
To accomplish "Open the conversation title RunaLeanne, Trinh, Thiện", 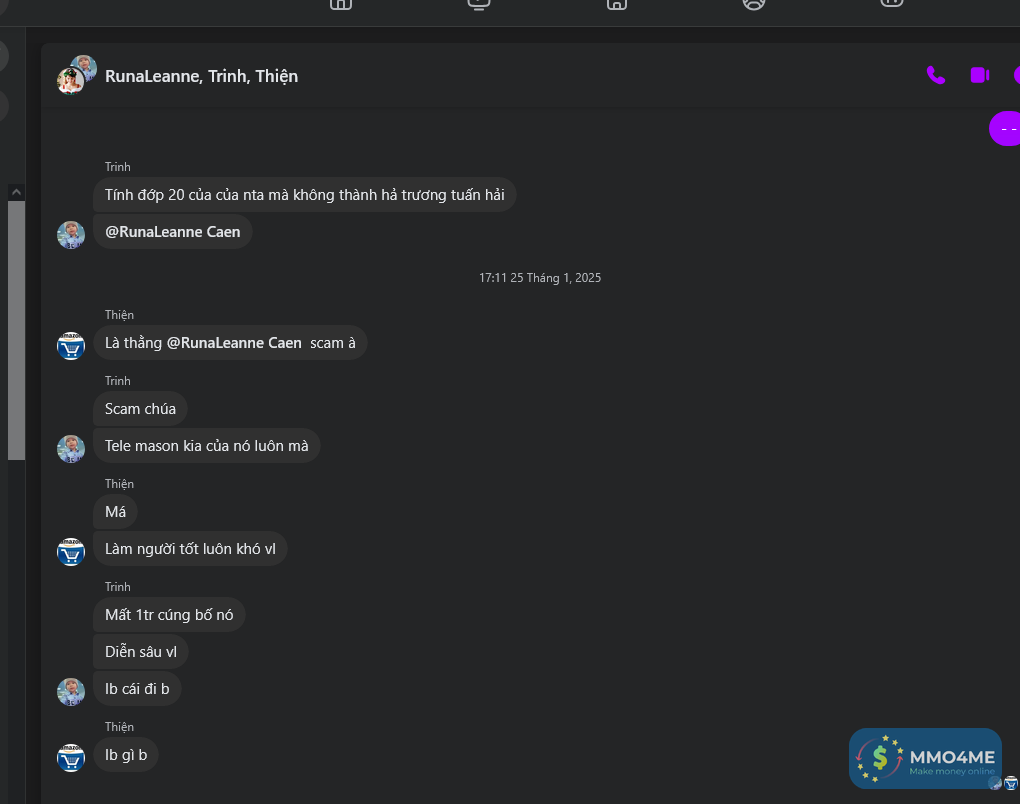I will pos(201,76).
